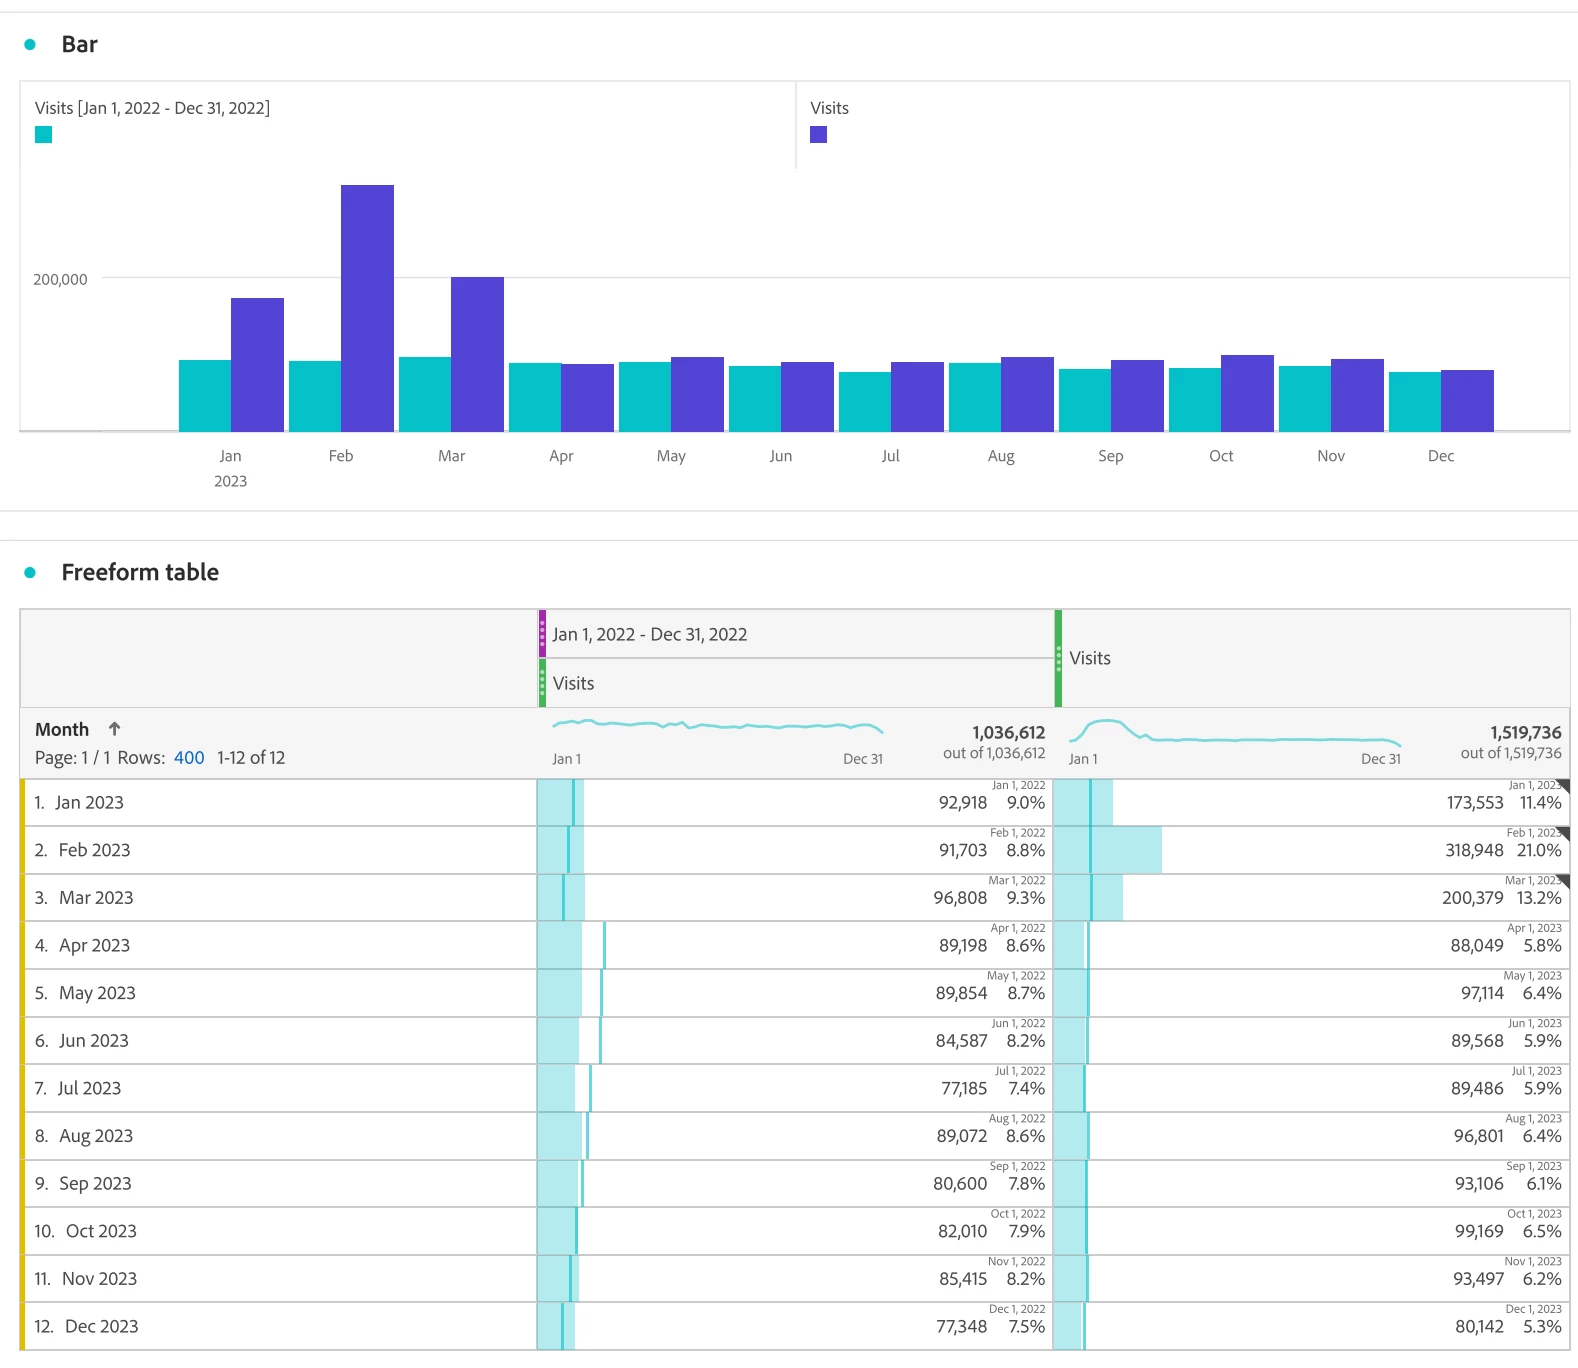The image size is (1578, 1368).
Task: Click the 84,587 visits cell
Action: pyautogui.click(x=795, y=1040)
